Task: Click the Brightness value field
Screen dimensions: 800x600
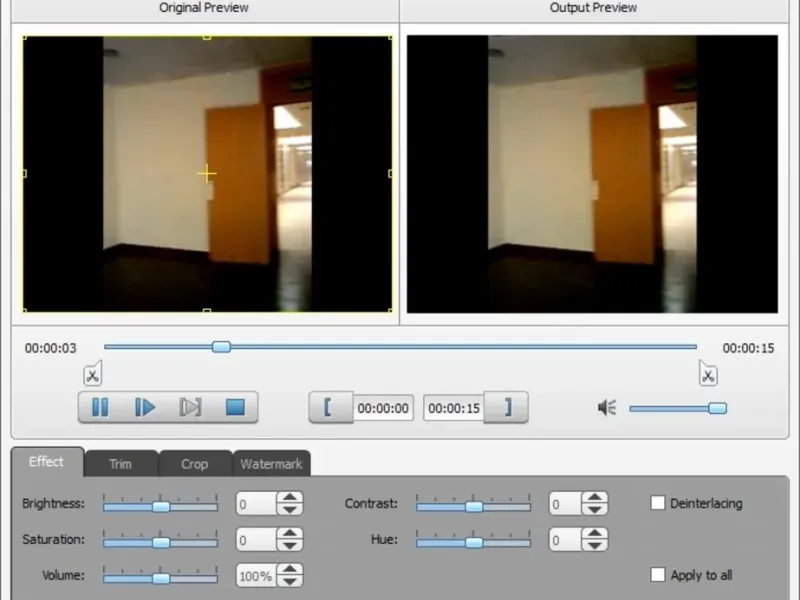Action: 256,504
